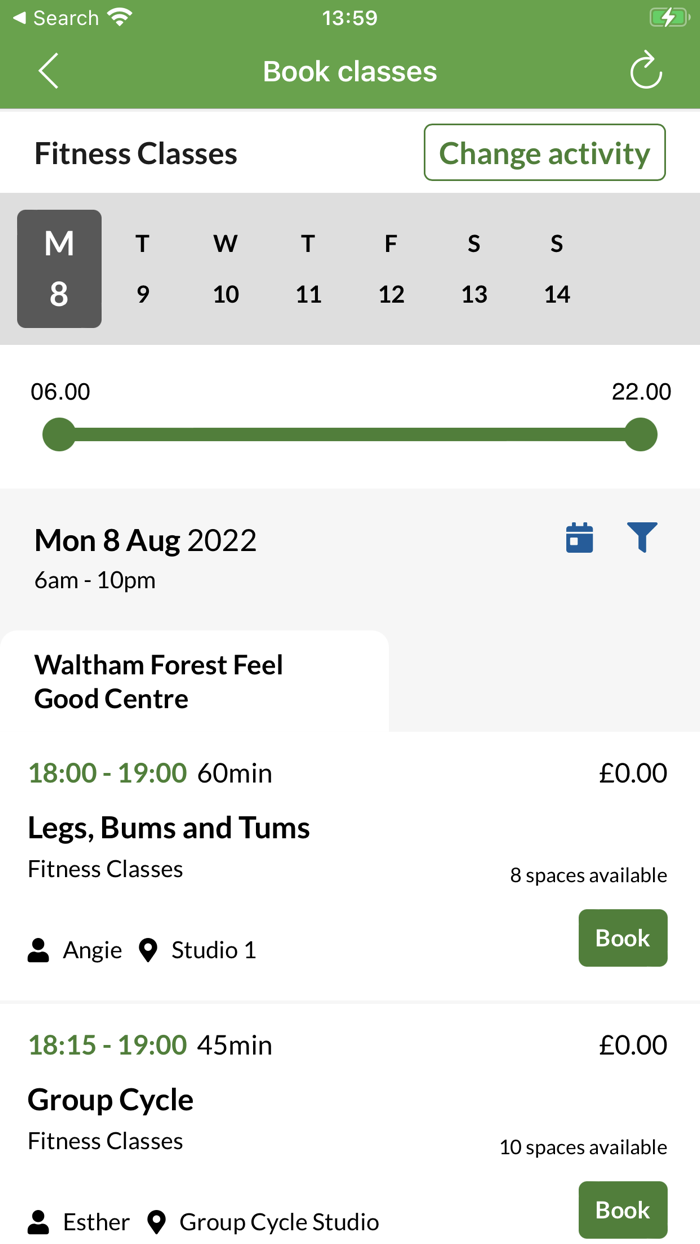Tap the refresh icon in header
700x1244 pixels.
click(x=646, y=71)
